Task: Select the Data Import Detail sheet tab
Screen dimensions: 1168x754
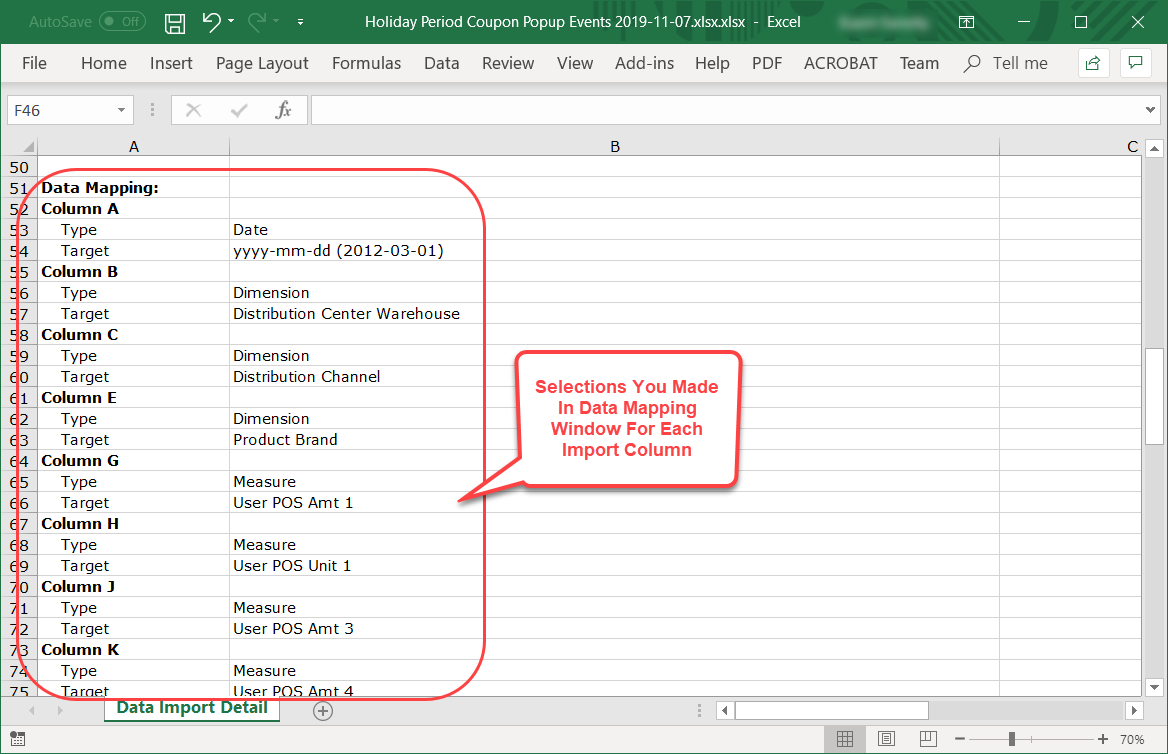Action: (192, 708)
